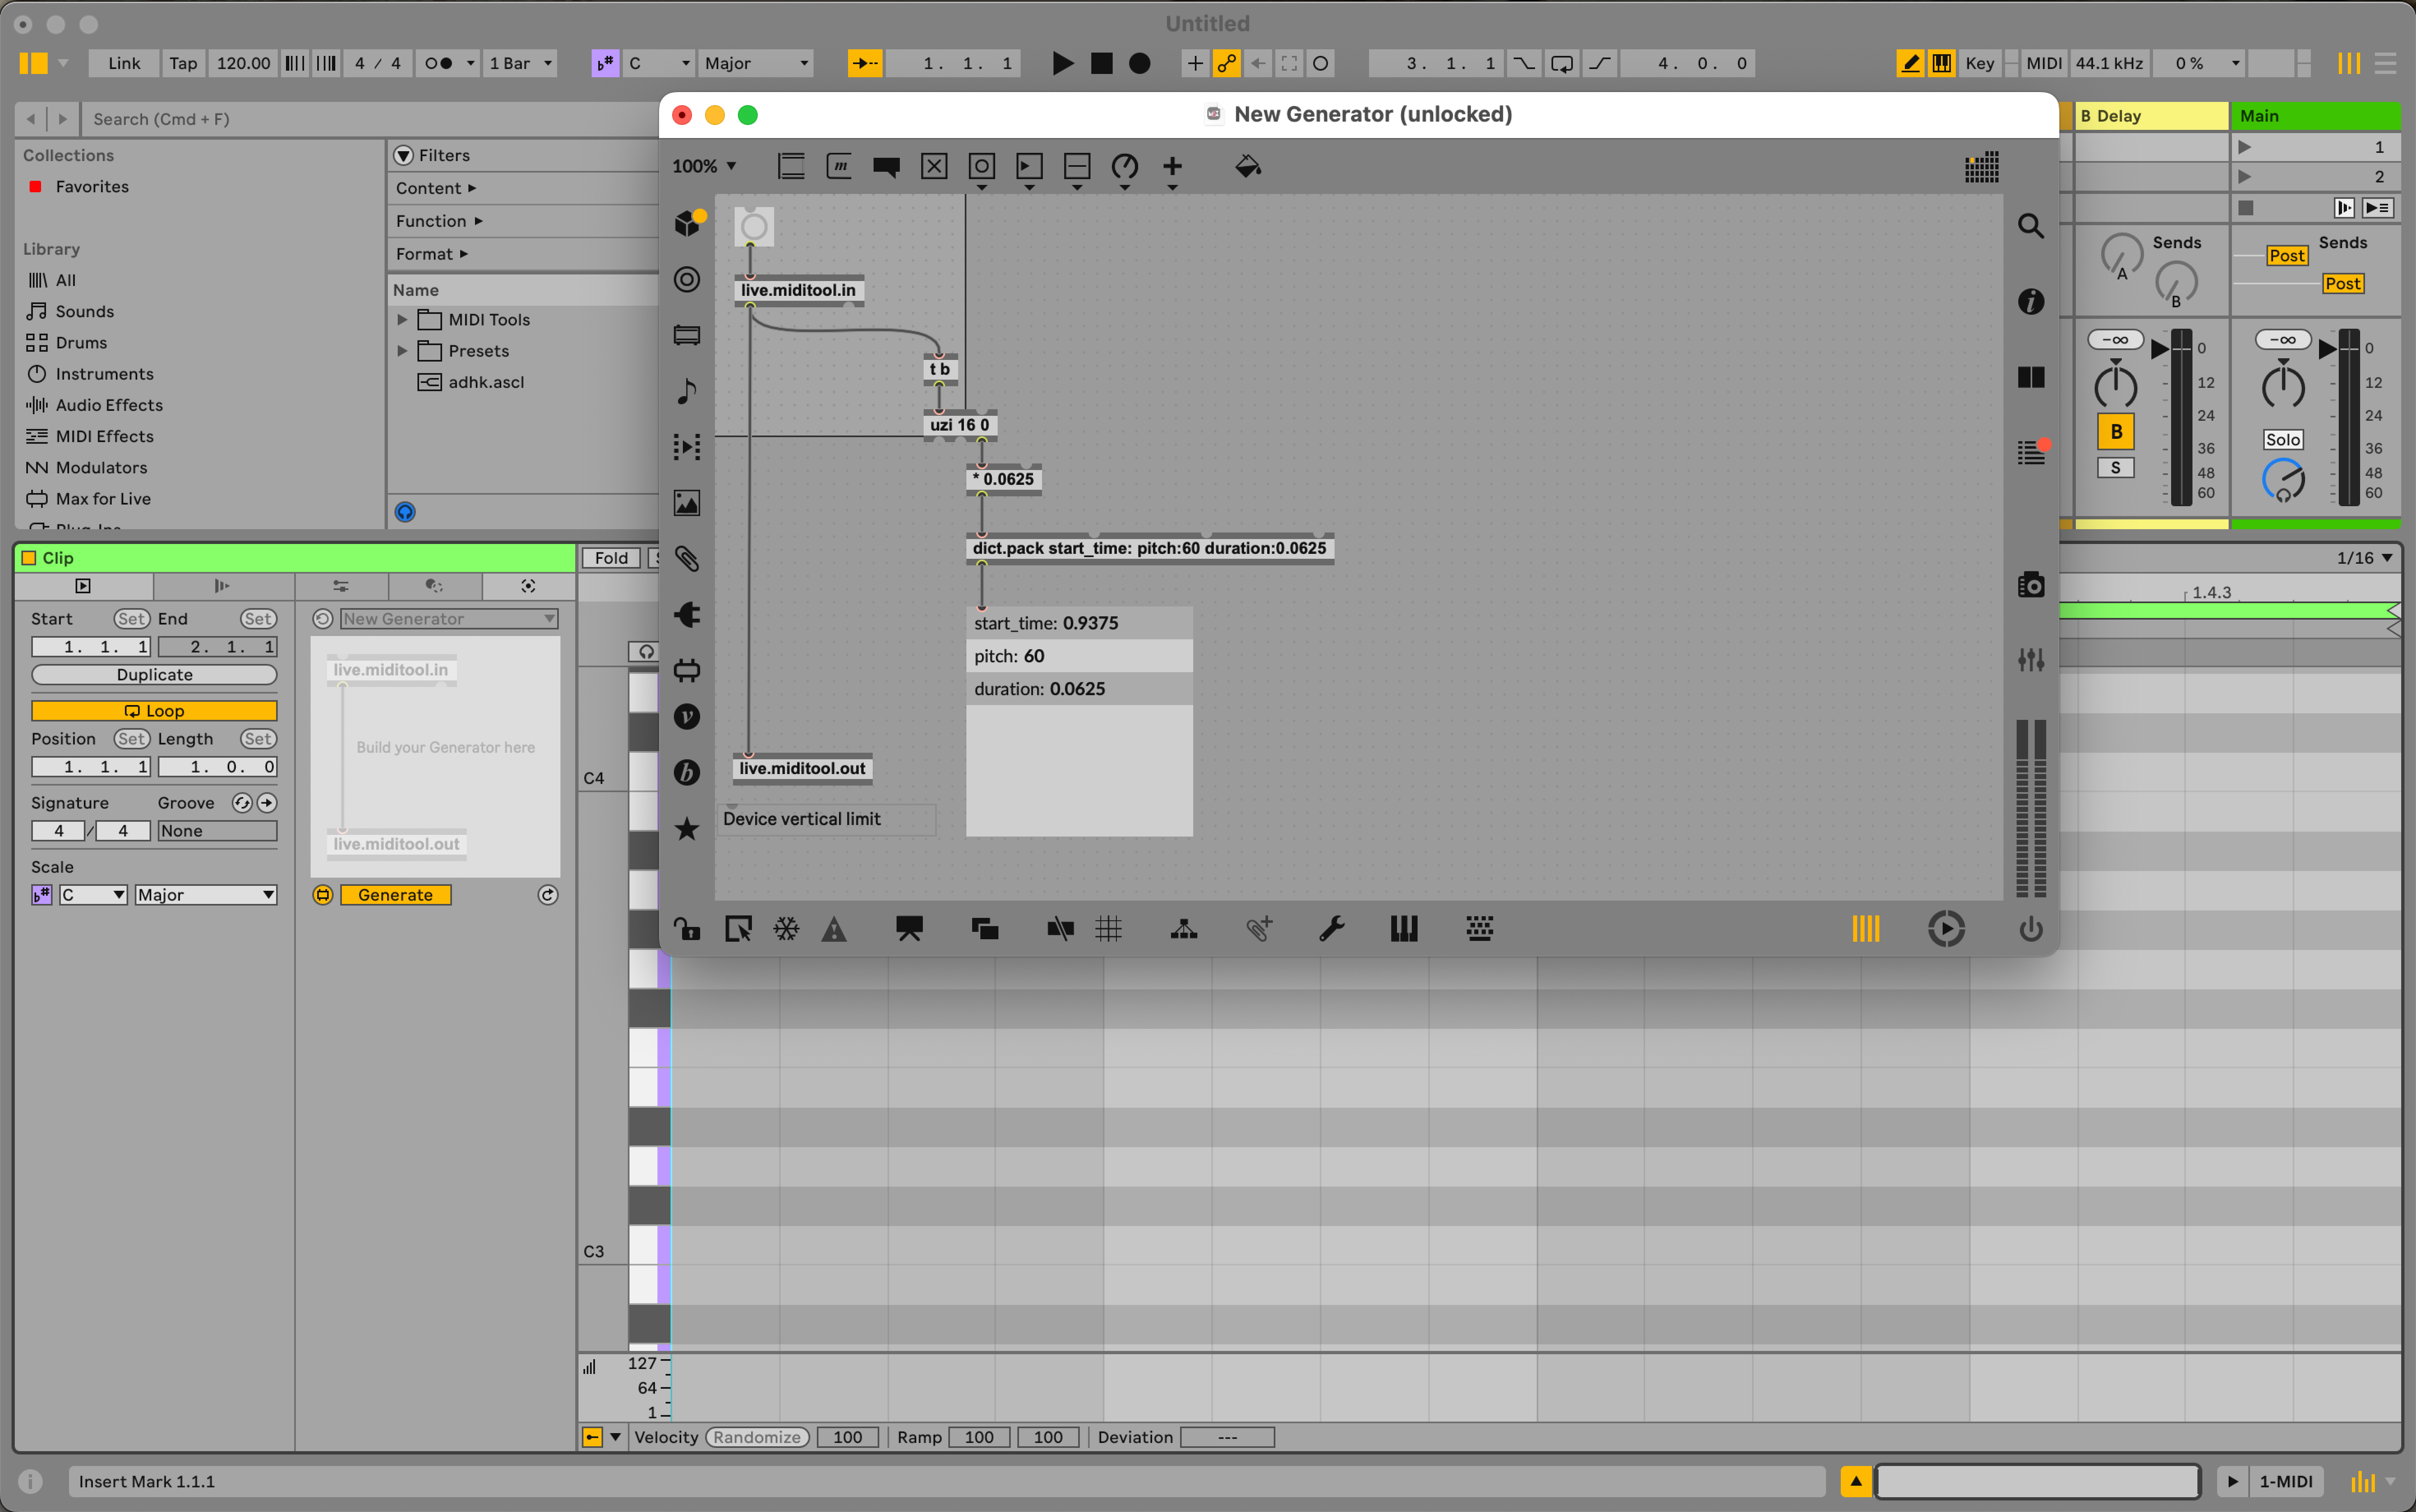Viewport: 2416px width, 1512px height.
Task: Click the Randomize velocity button
Action: click(x=757, y=1437)
